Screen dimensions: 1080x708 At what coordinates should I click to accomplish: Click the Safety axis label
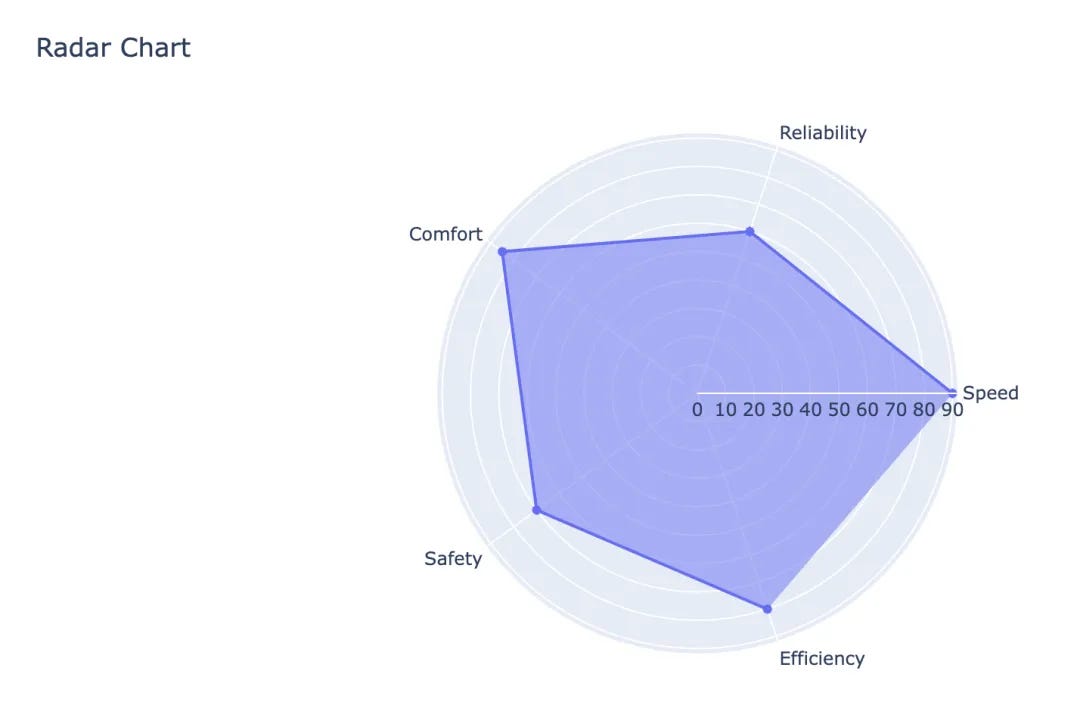click(453, 558)
